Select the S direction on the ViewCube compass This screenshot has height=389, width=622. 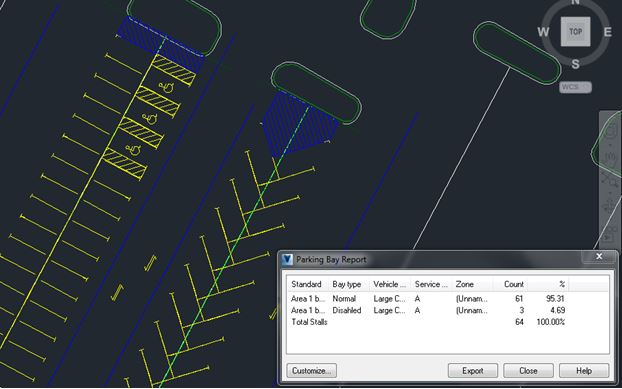575,64
